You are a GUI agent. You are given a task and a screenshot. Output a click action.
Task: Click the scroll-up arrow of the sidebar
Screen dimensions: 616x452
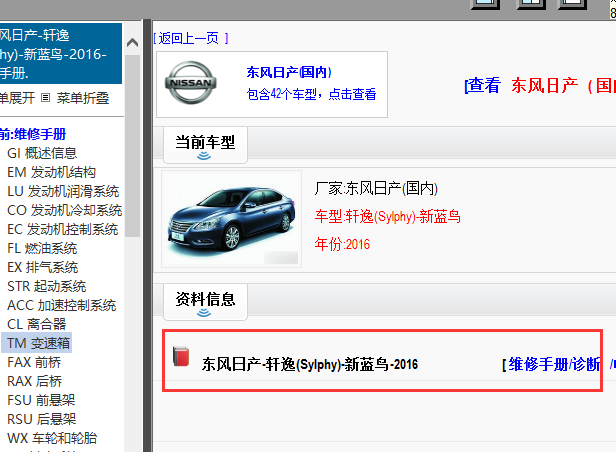[133, 42]
